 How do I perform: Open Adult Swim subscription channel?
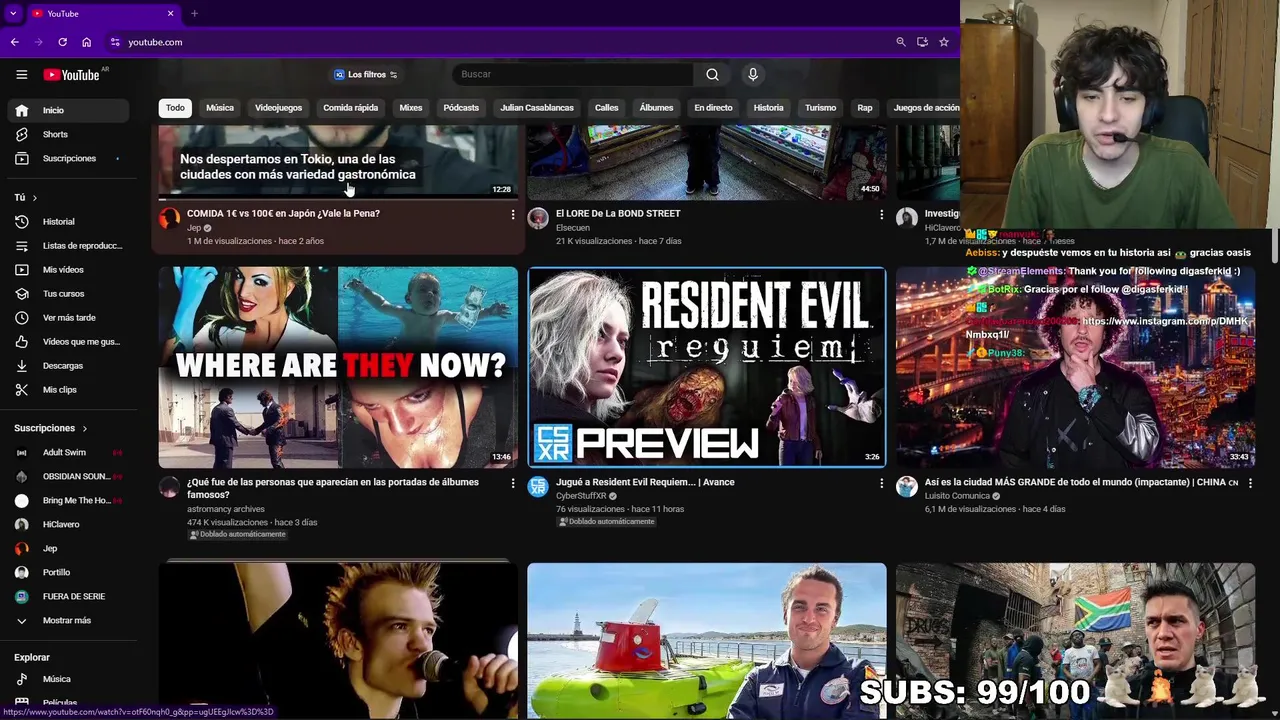coord(66,452)
